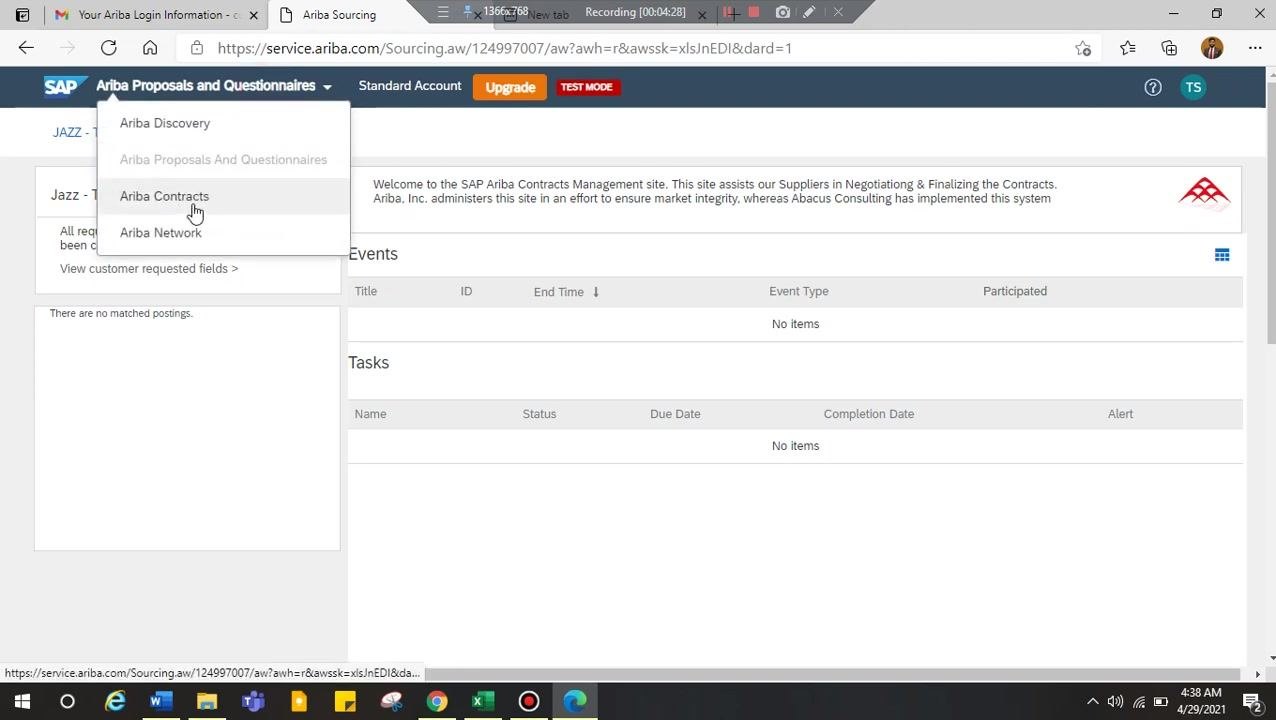Click the Due Date column header
Image resolution: width=1276 pixels, height=720 pixels.
675,414
